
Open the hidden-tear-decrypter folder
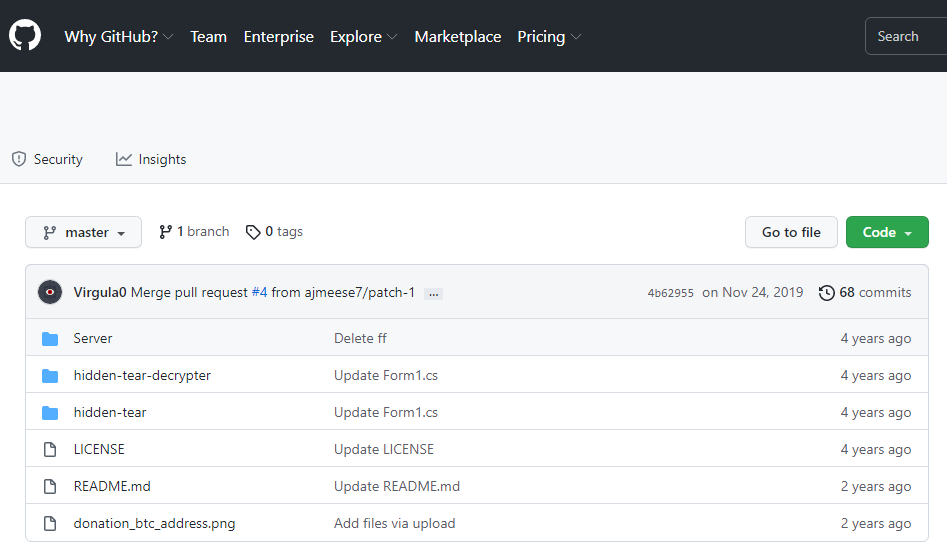click(x=142, y=375)
